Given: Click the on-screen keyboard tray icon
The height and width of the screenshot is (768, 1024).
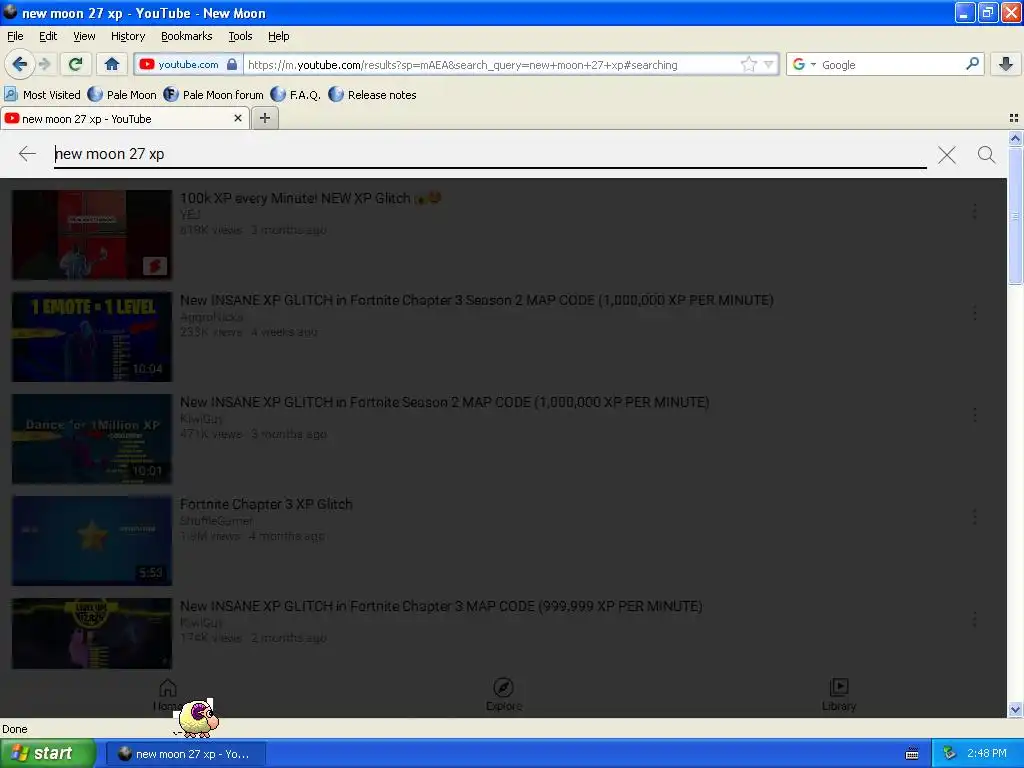Looking at the screenshot, I should 912,754.
